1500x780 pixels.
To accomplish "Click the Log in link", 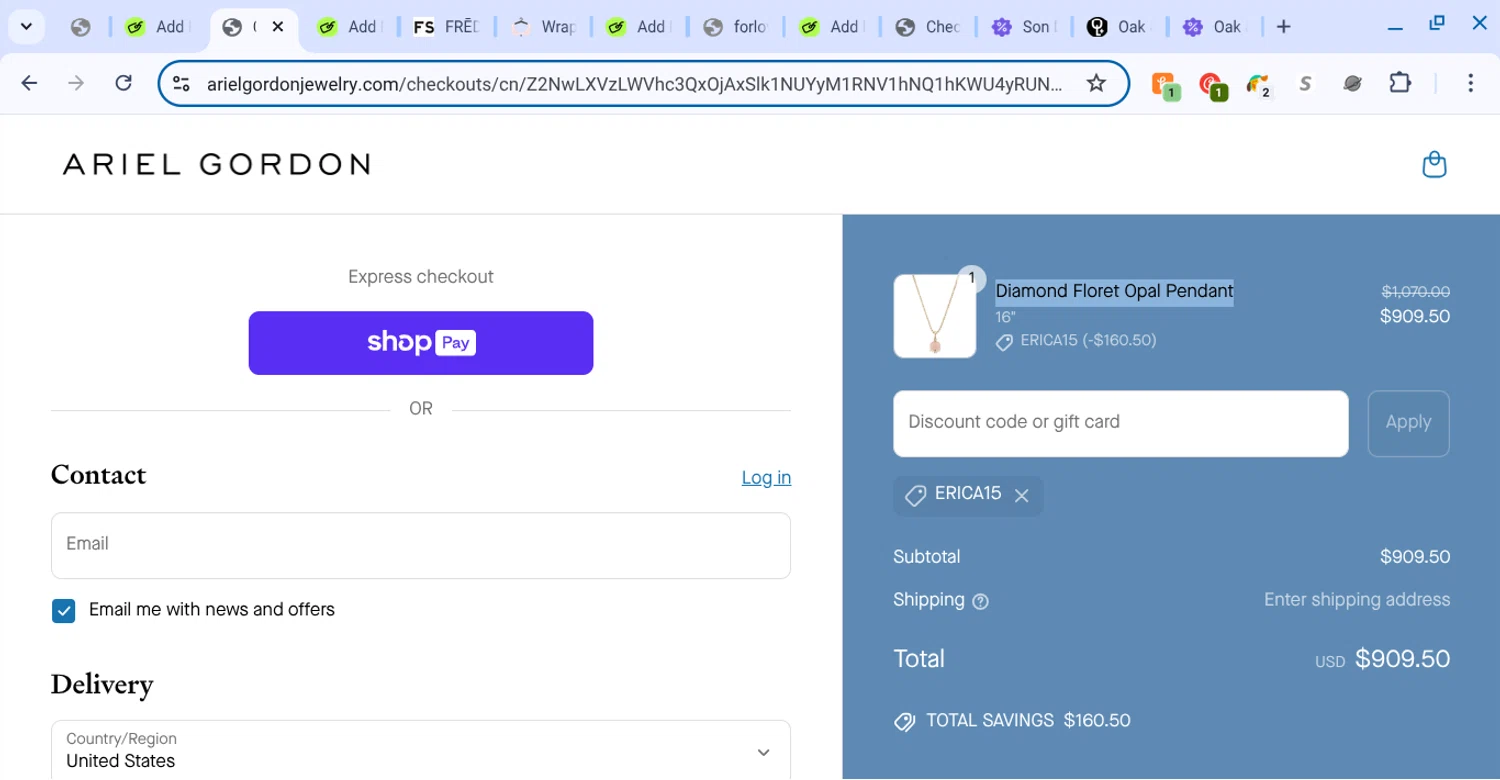I will pos(766,478).
